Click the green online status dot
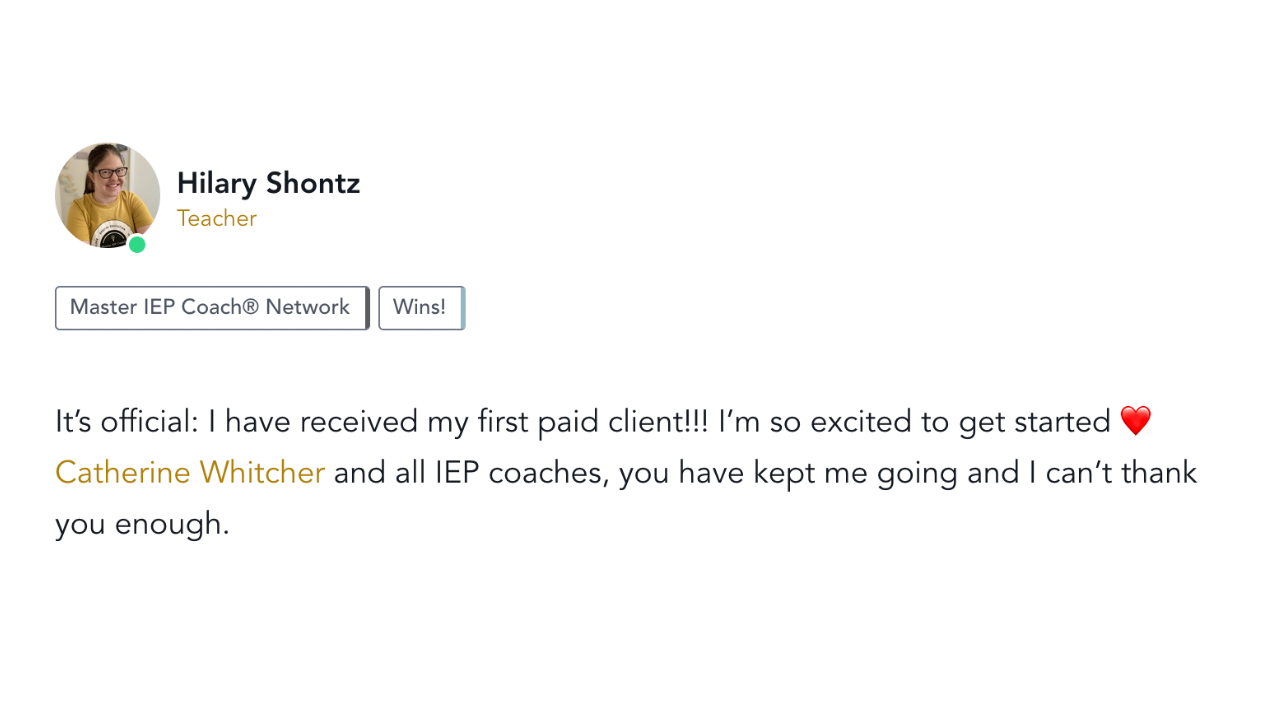The image size is (1280, 720). [137, 244]
